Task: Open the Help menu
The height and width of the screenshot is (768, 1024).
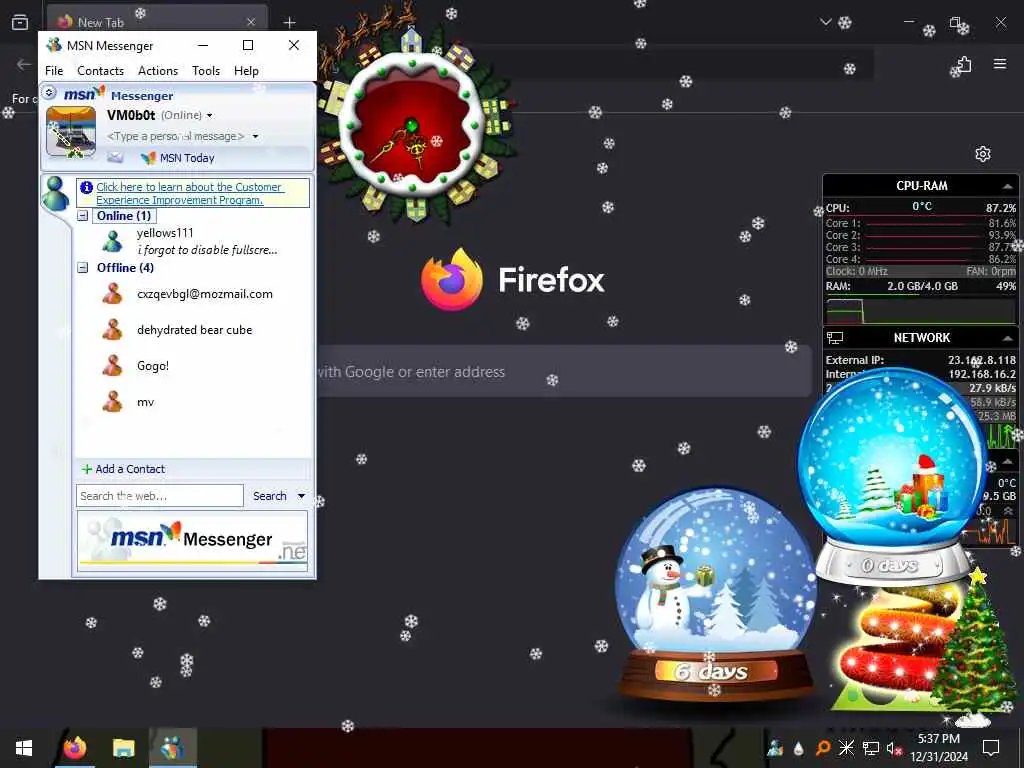Action: pyautogui.click(x=246, y=71)
